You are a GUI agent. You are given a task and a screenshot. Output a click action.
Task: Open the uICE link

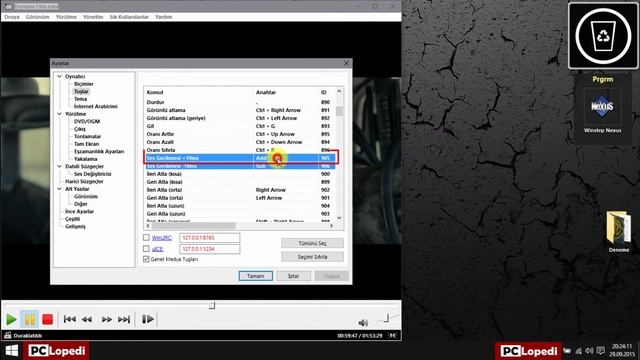[x=158, y=249]
